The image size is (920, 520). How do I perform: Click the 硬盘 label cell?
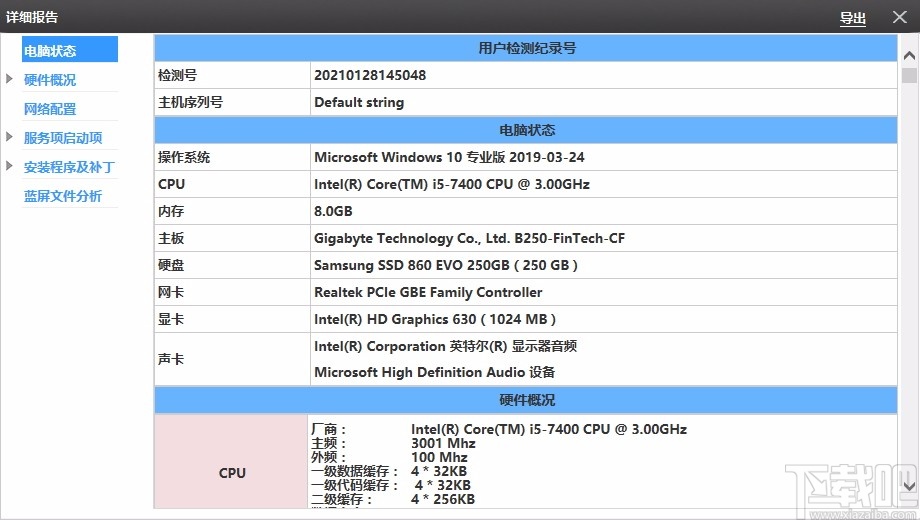click(232, 265)
